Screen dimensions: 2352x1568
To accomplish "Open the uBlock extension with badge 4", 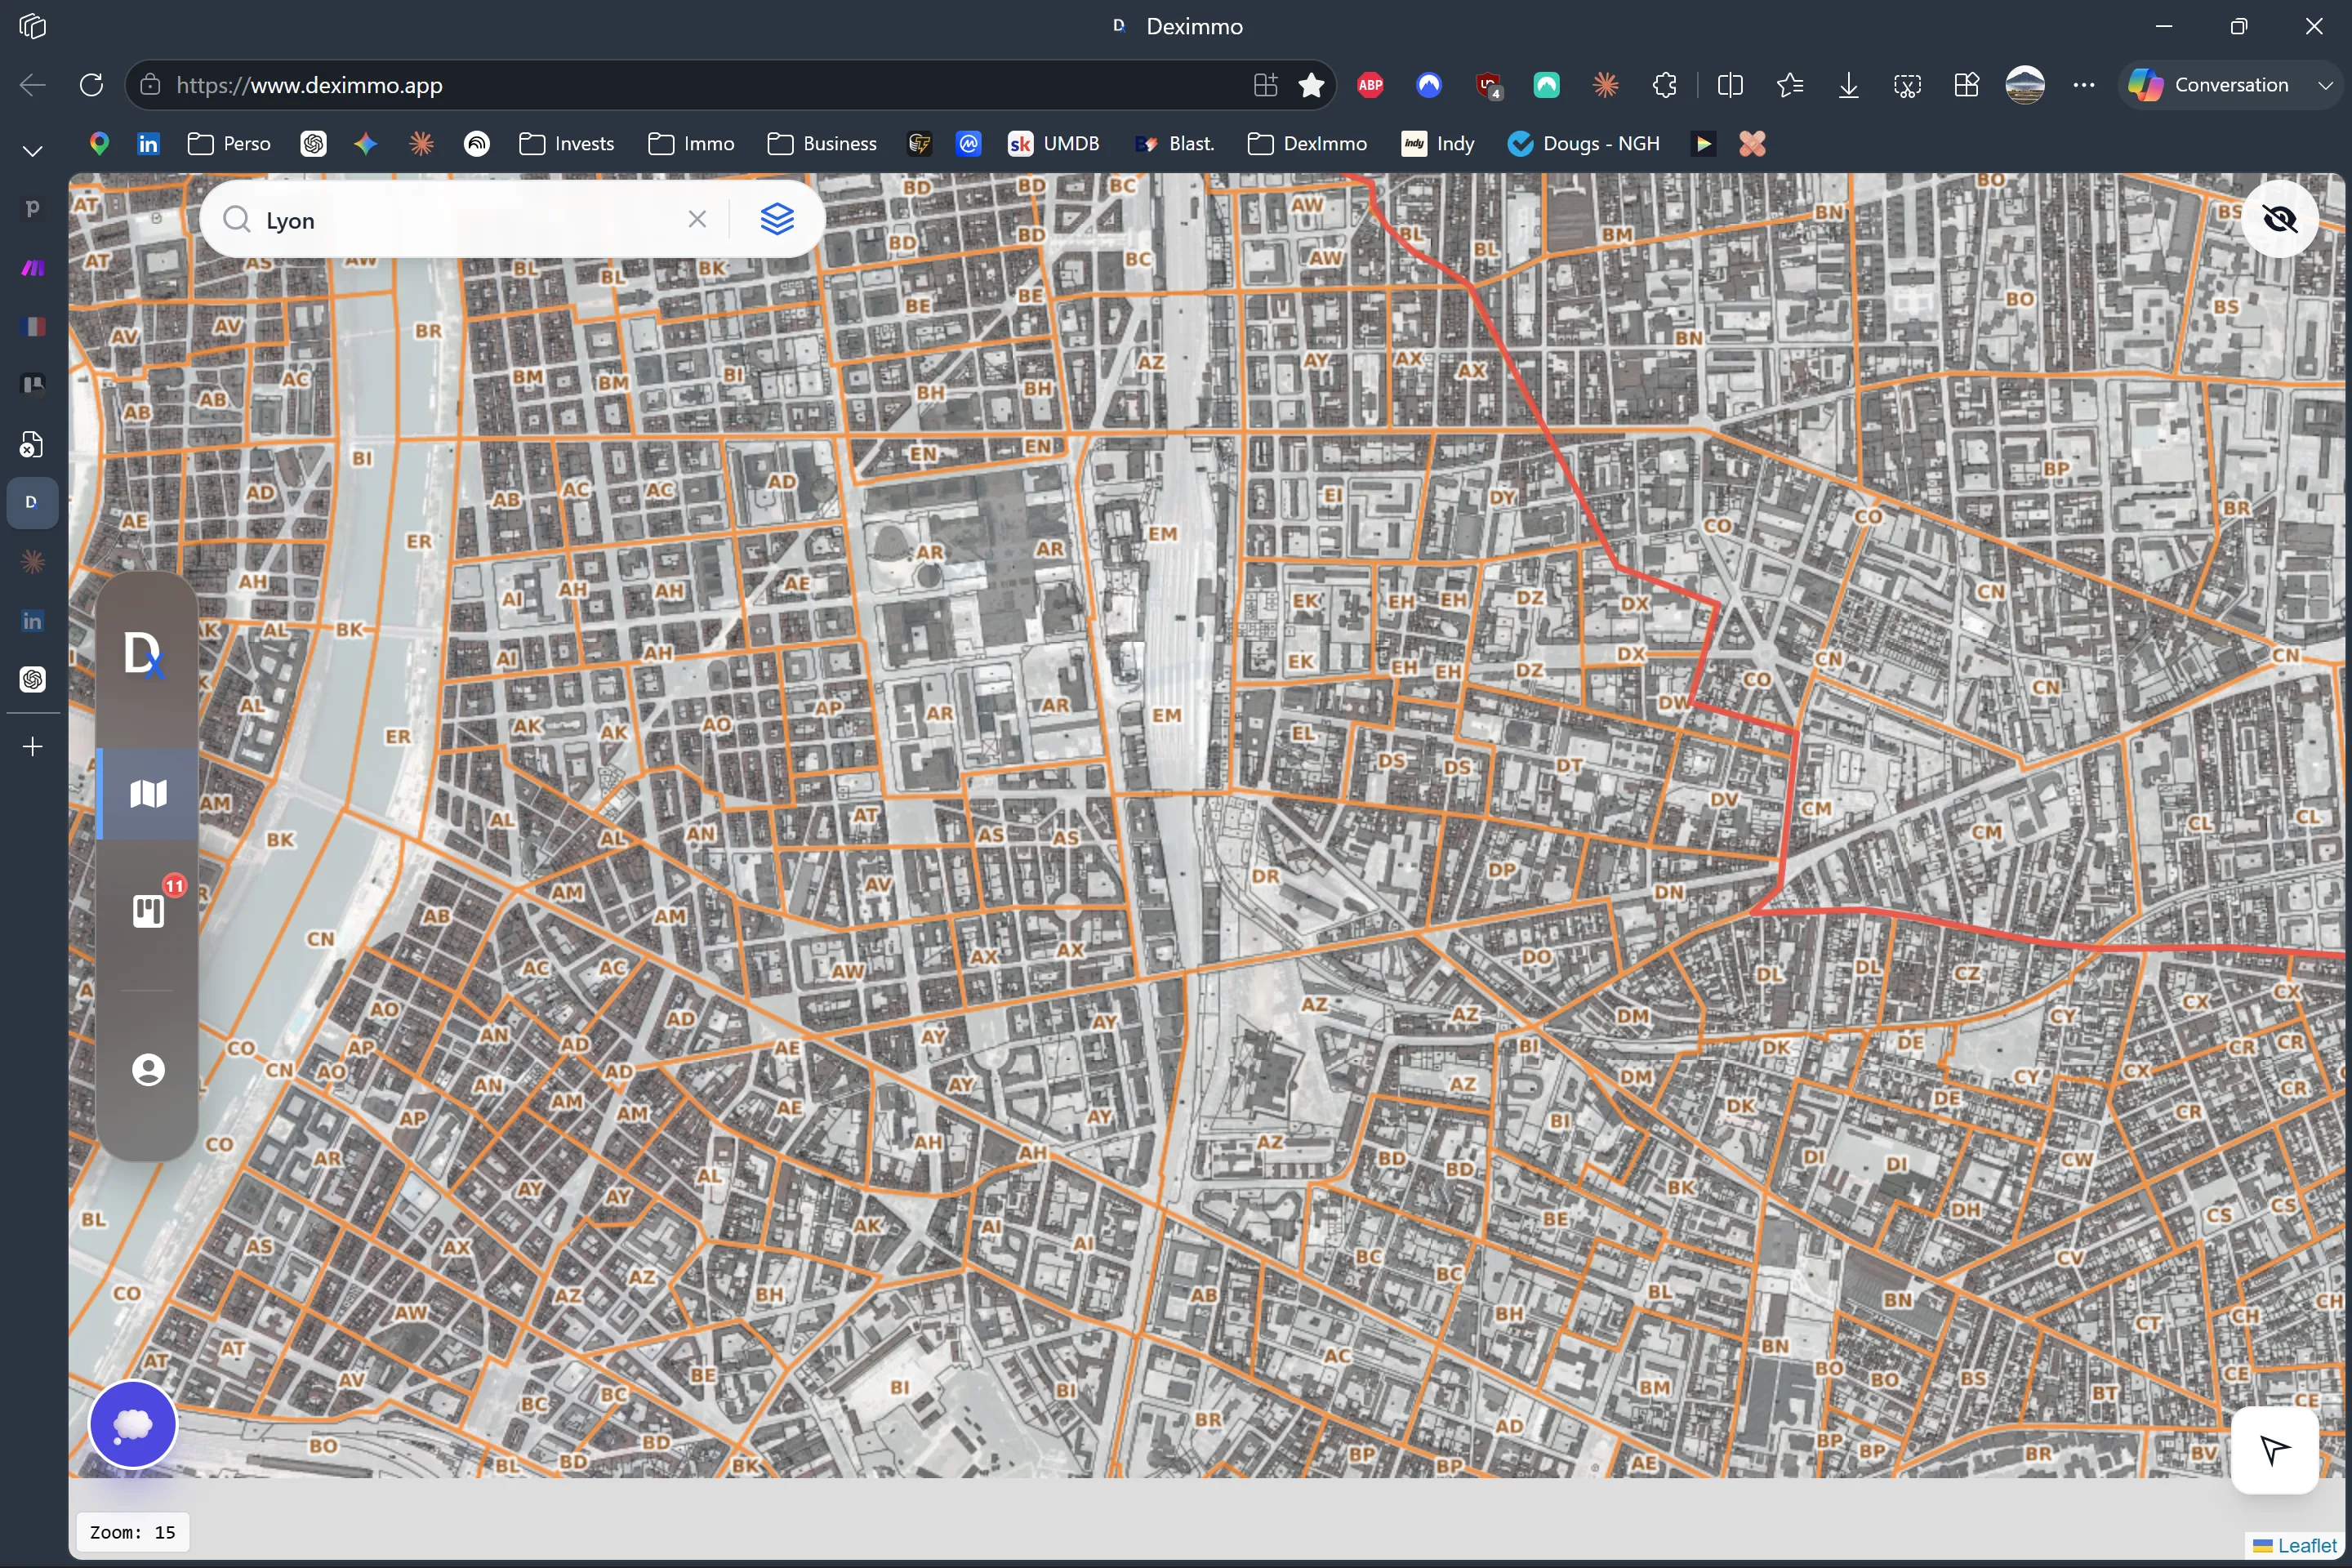I will [1488, 85].
